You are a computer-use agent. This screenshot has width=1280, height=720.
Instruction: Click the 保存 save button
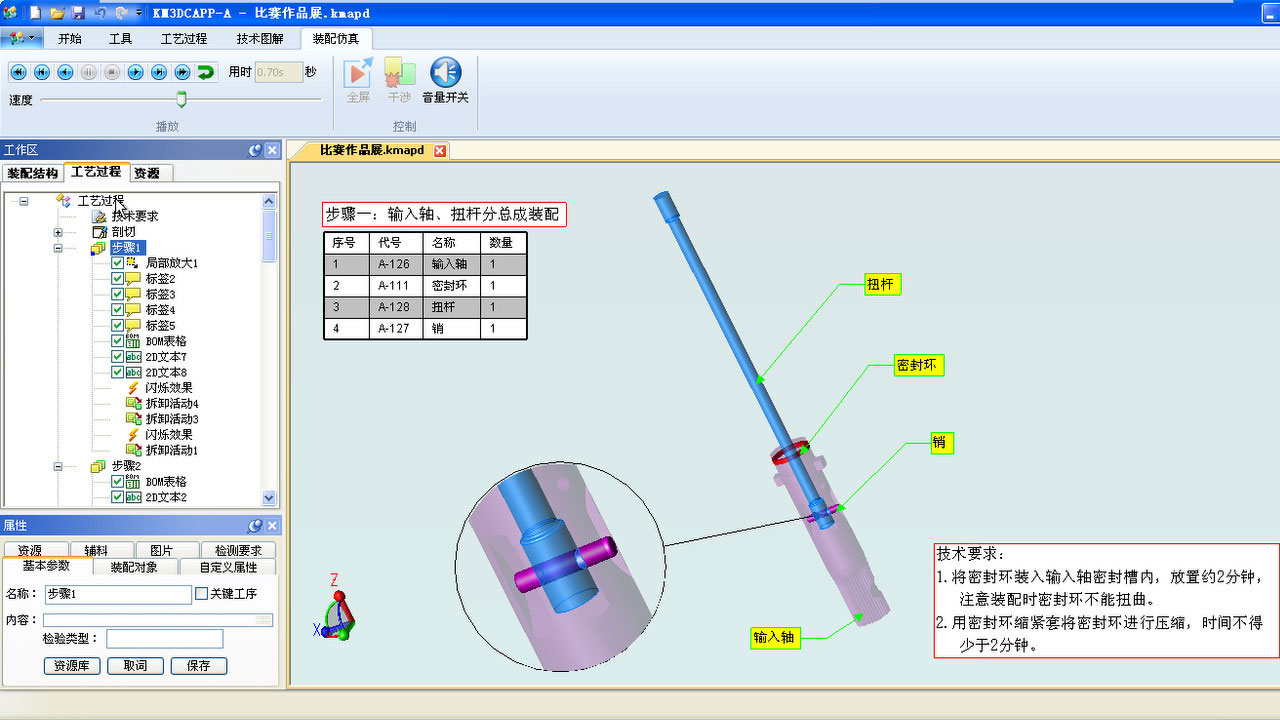tap(198, 665)
